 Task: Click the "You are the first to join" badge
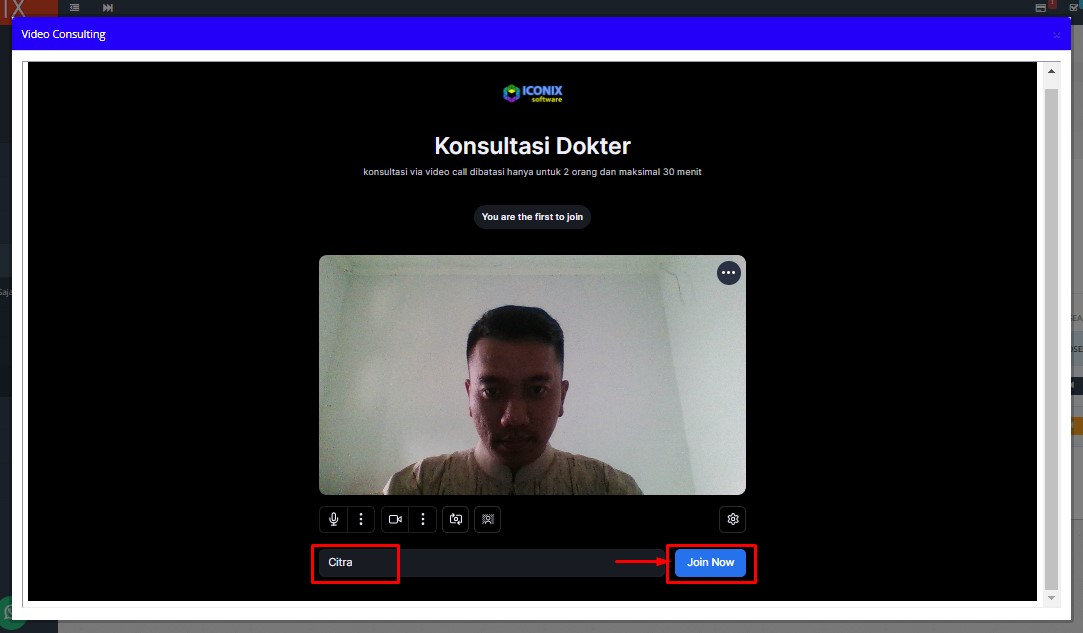coord(532,217)
